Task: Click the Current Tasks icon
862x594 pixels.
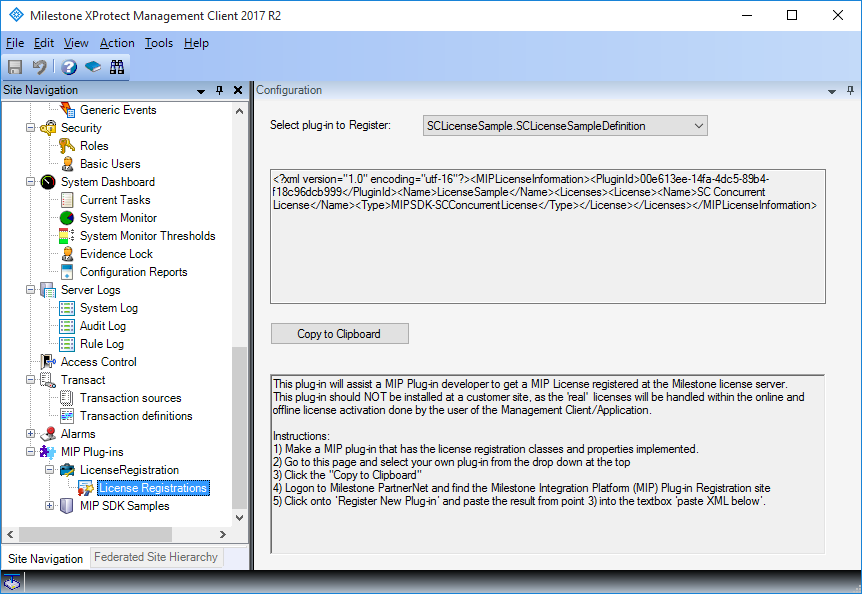Action: (x=67, y=200)
